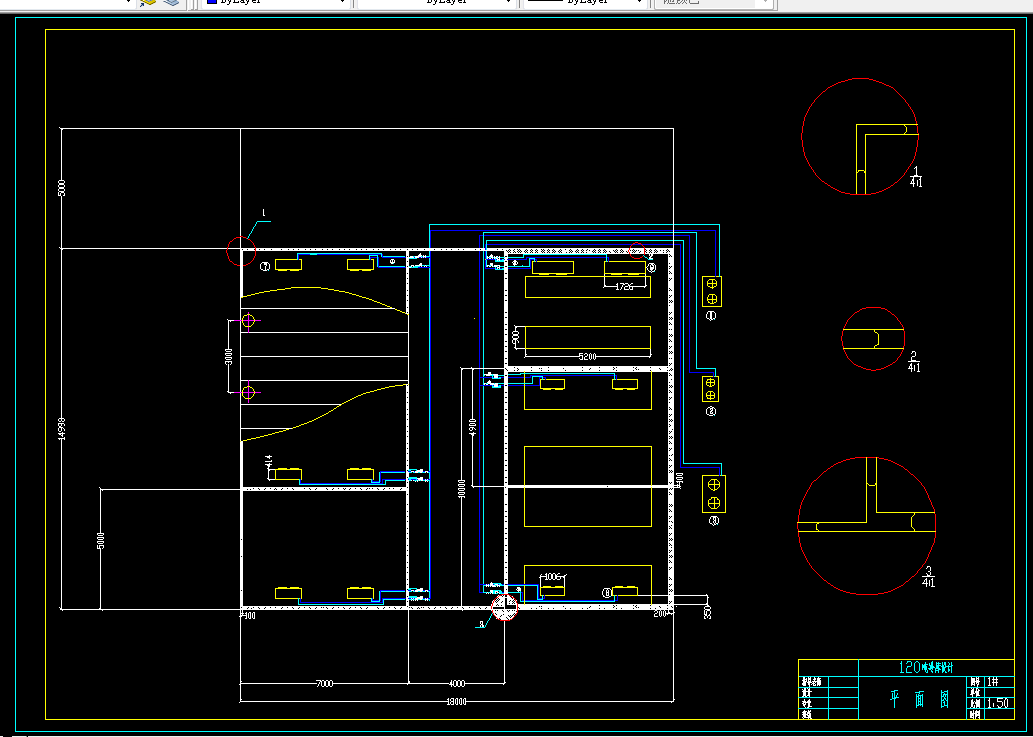Select the 7000 horizontal dimension text
The height and width of the screenshot is (737, 1033).
point(324,684)
